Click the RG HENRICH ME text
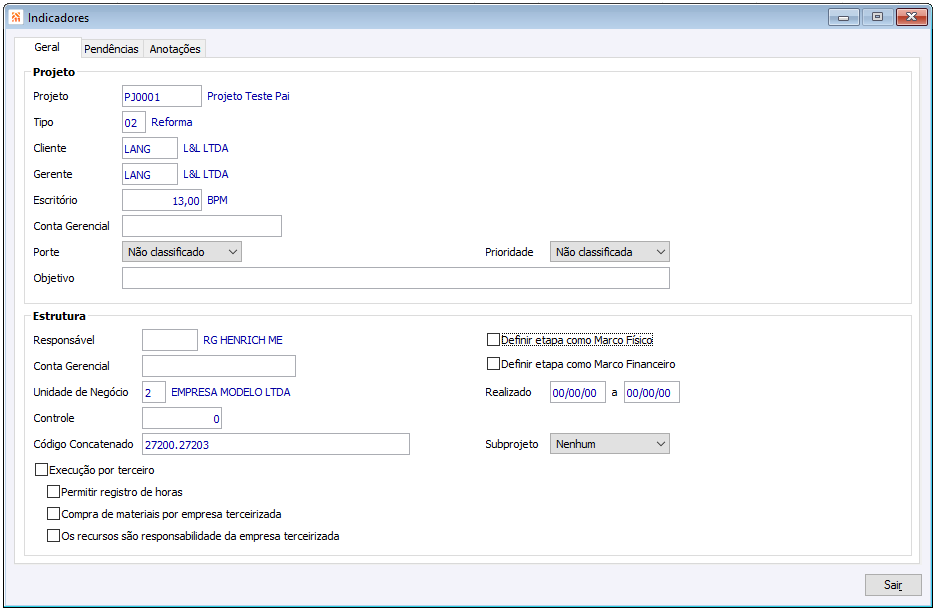This screenshot has height=610, width=936. coord(243,340)
